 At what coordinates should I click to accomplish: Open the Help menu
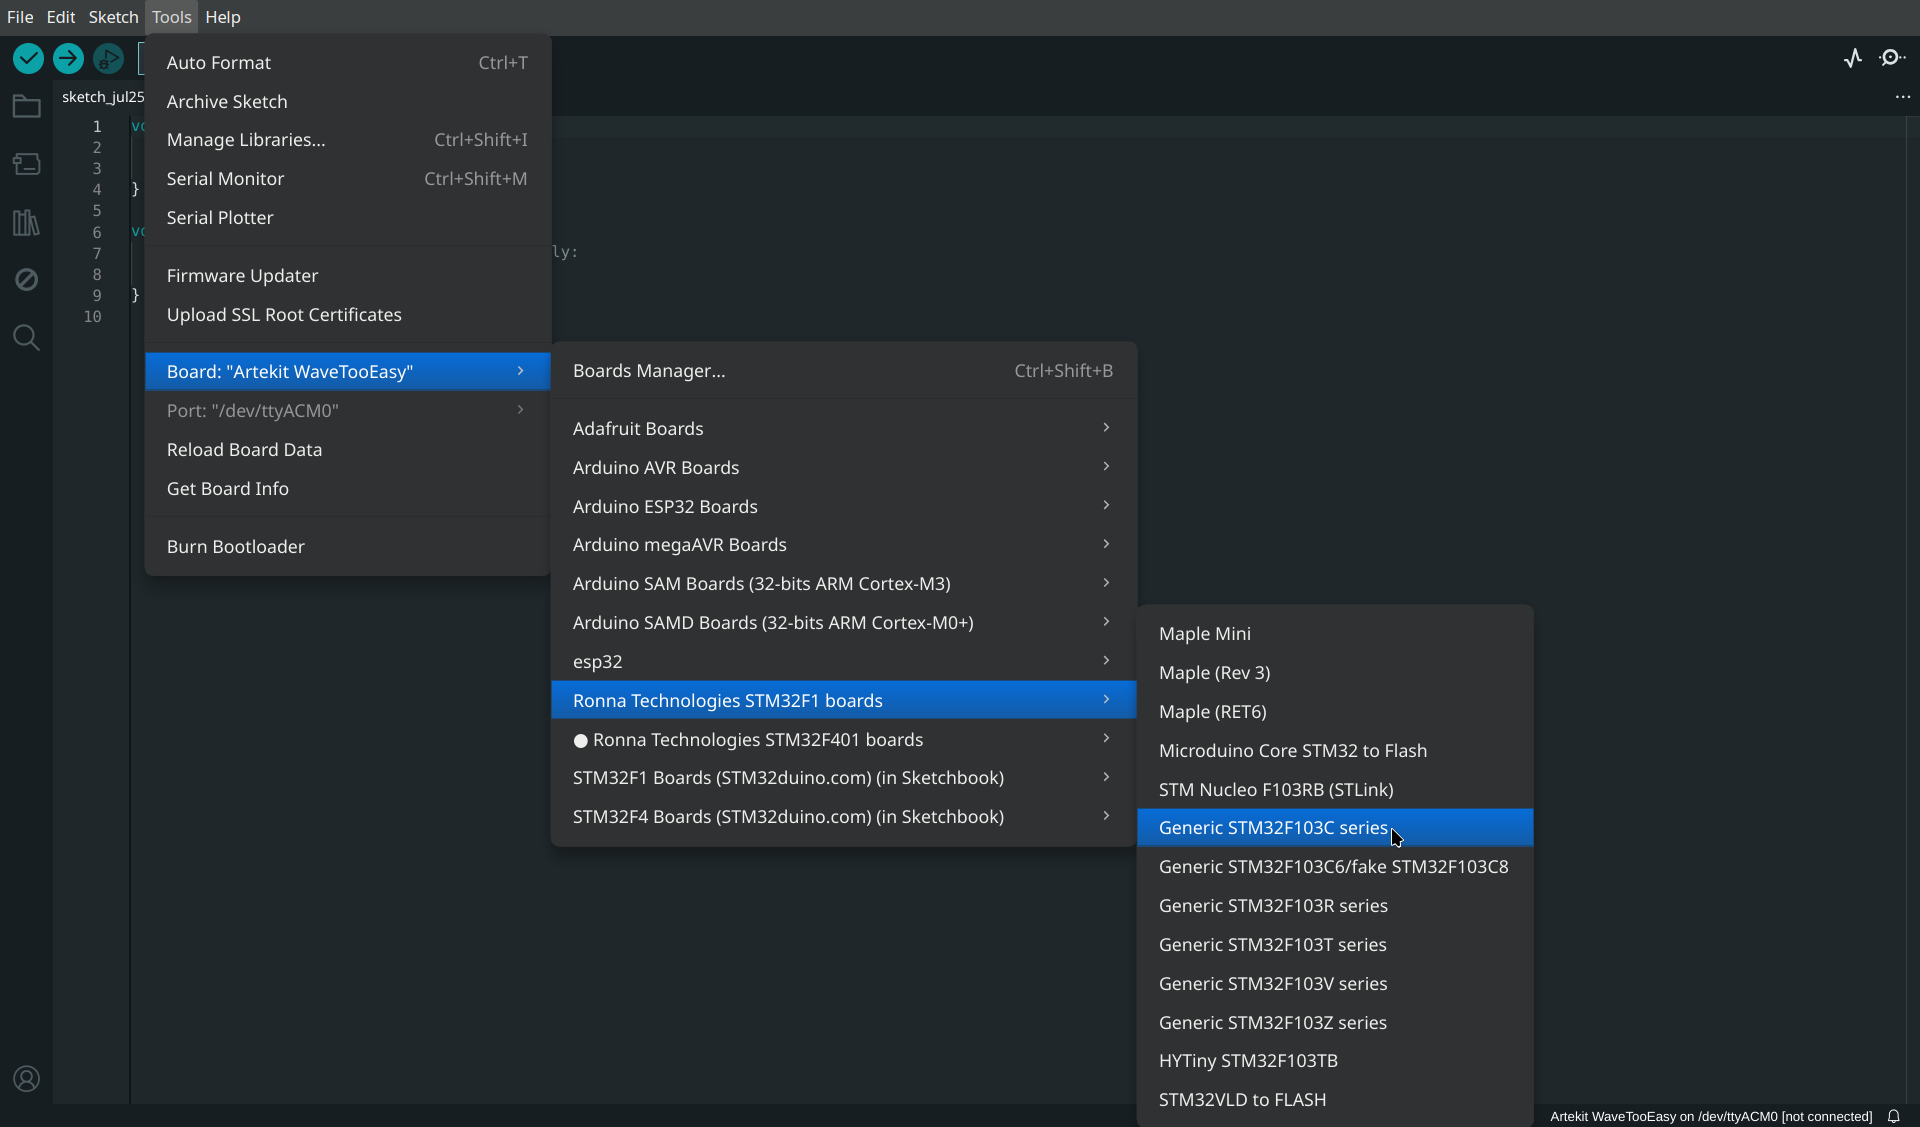pyautogui.click(x=223, y=17)
